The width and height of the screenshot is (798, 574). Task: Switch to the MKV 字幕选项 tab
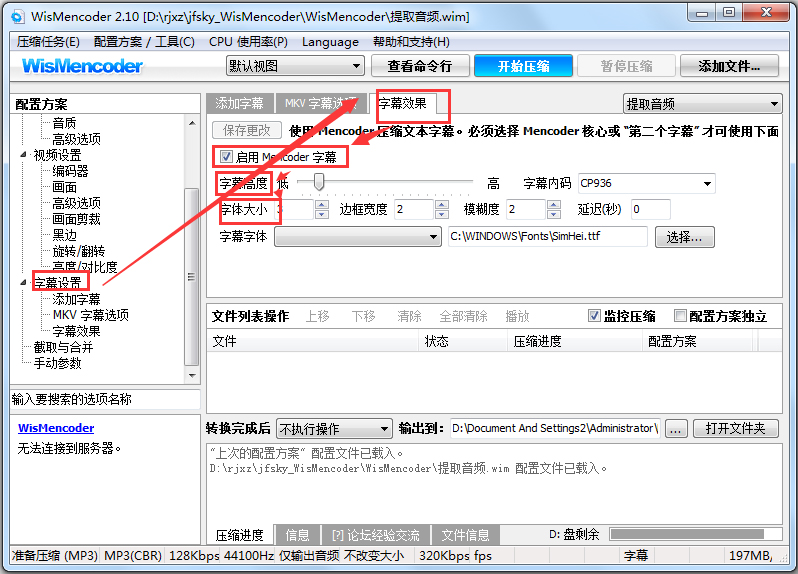321,104
